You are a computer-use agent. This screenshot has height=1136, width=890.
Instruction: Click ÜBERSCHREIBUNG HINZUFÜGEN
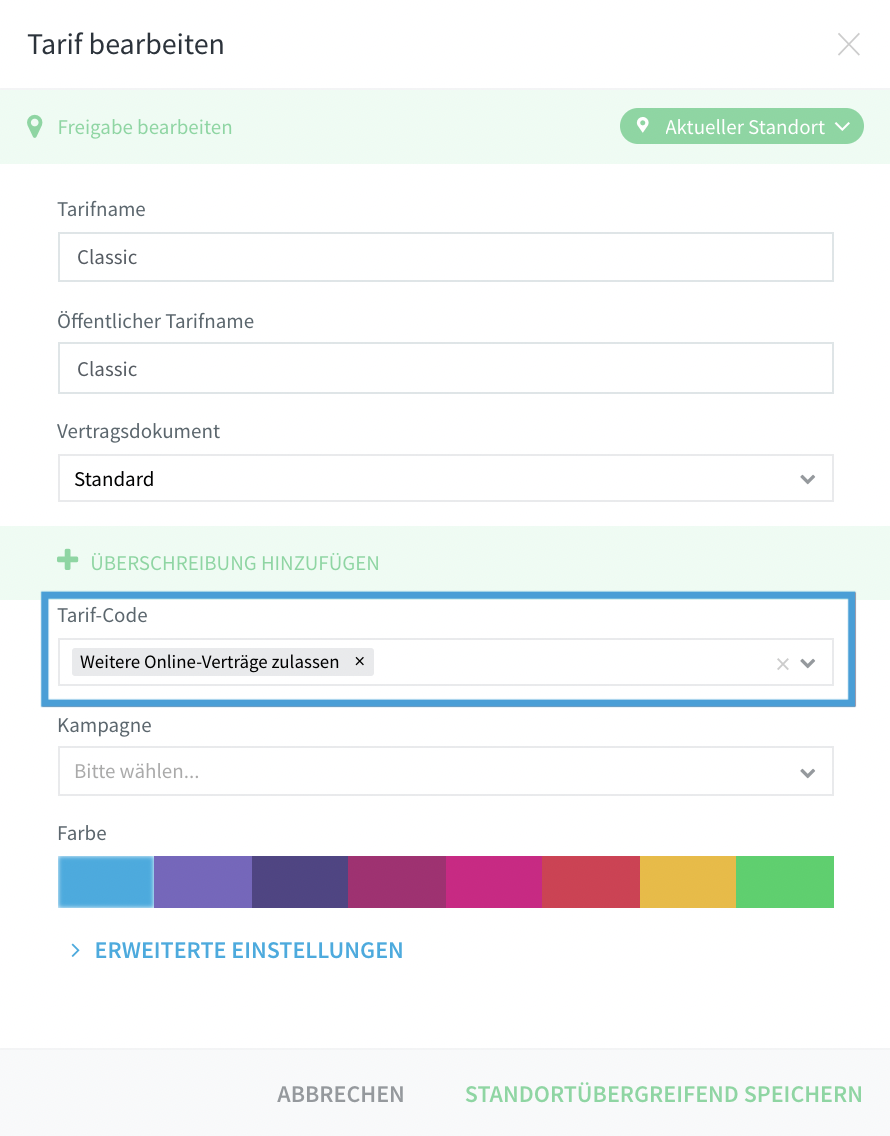point(235,563)
